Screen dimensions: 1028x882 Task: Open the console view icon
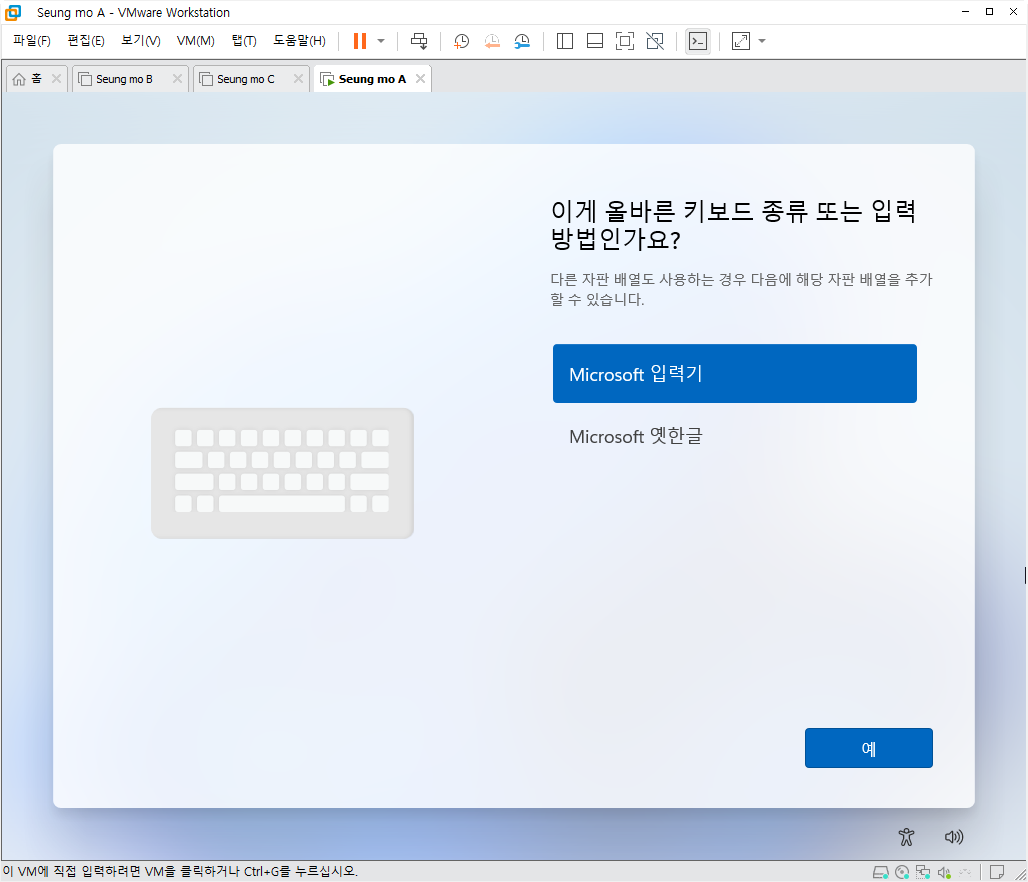pyautogui.click(x=698, y=41)
